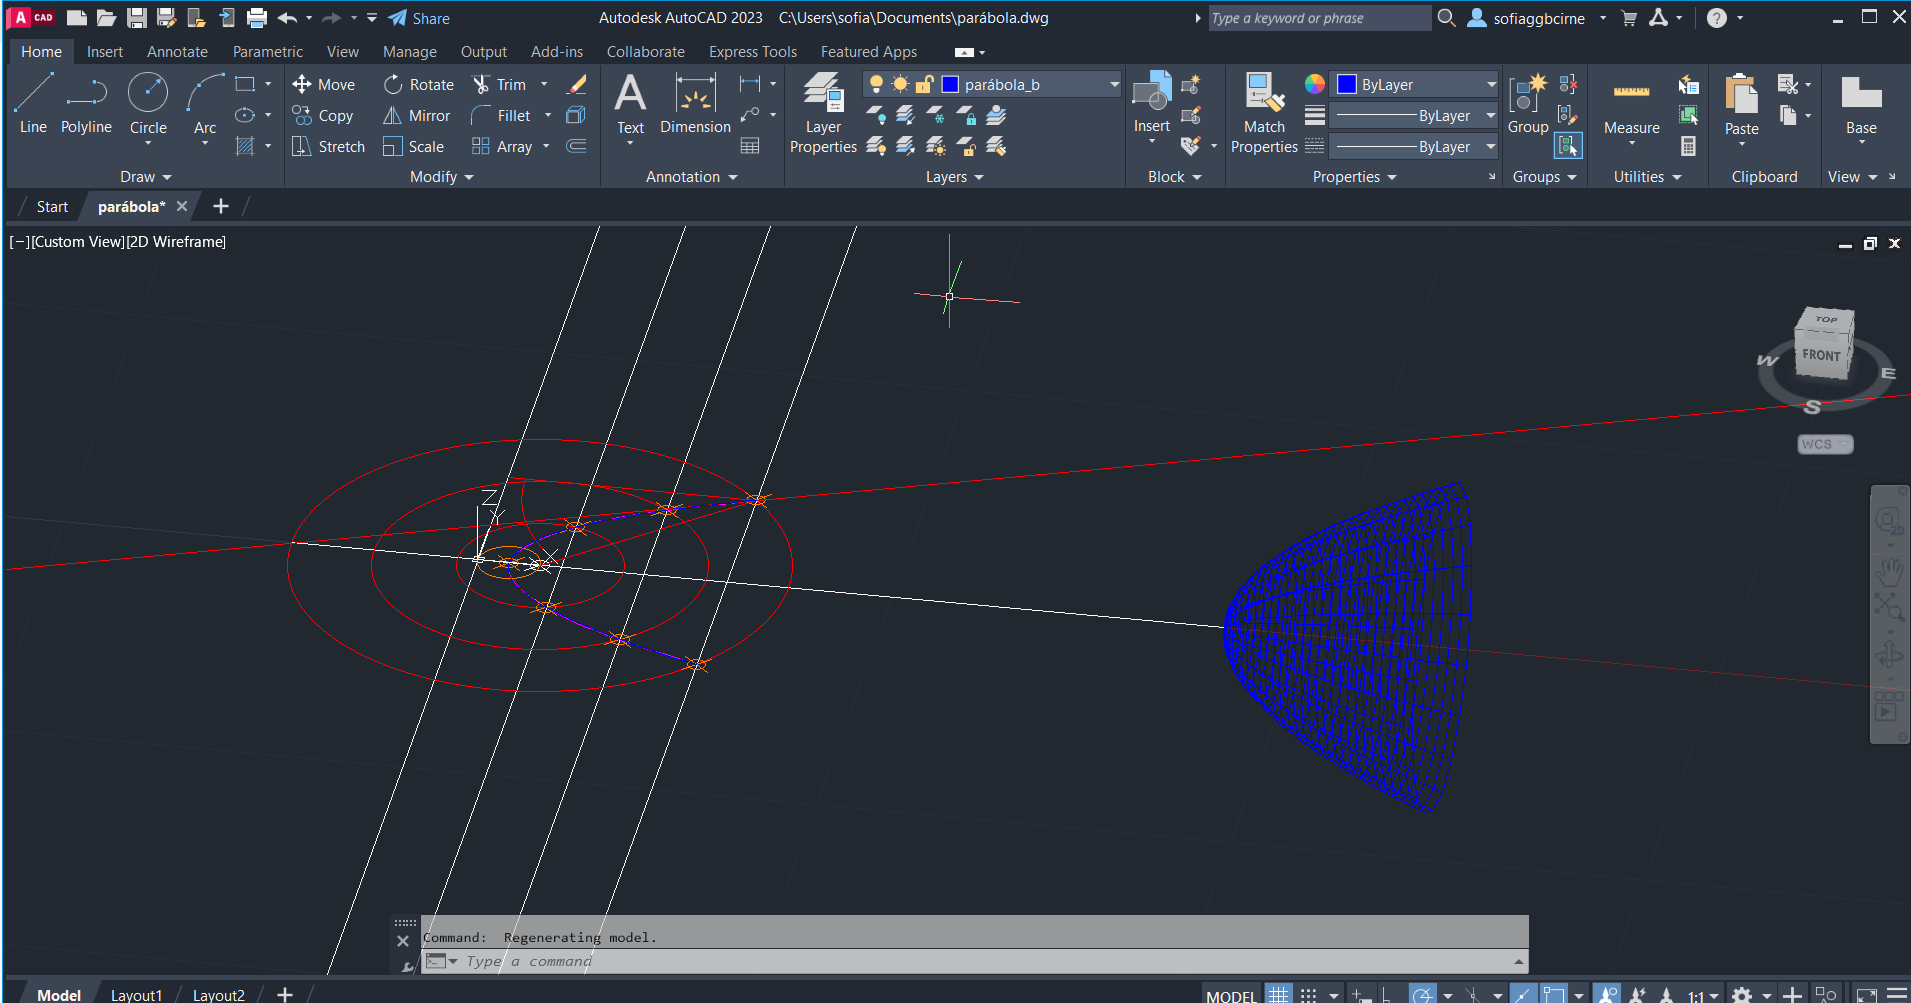This screenshot has width=1911, height=1003.
Task: Open the parábola_b layer dropdown
Action: click(x=1114, y=85)
